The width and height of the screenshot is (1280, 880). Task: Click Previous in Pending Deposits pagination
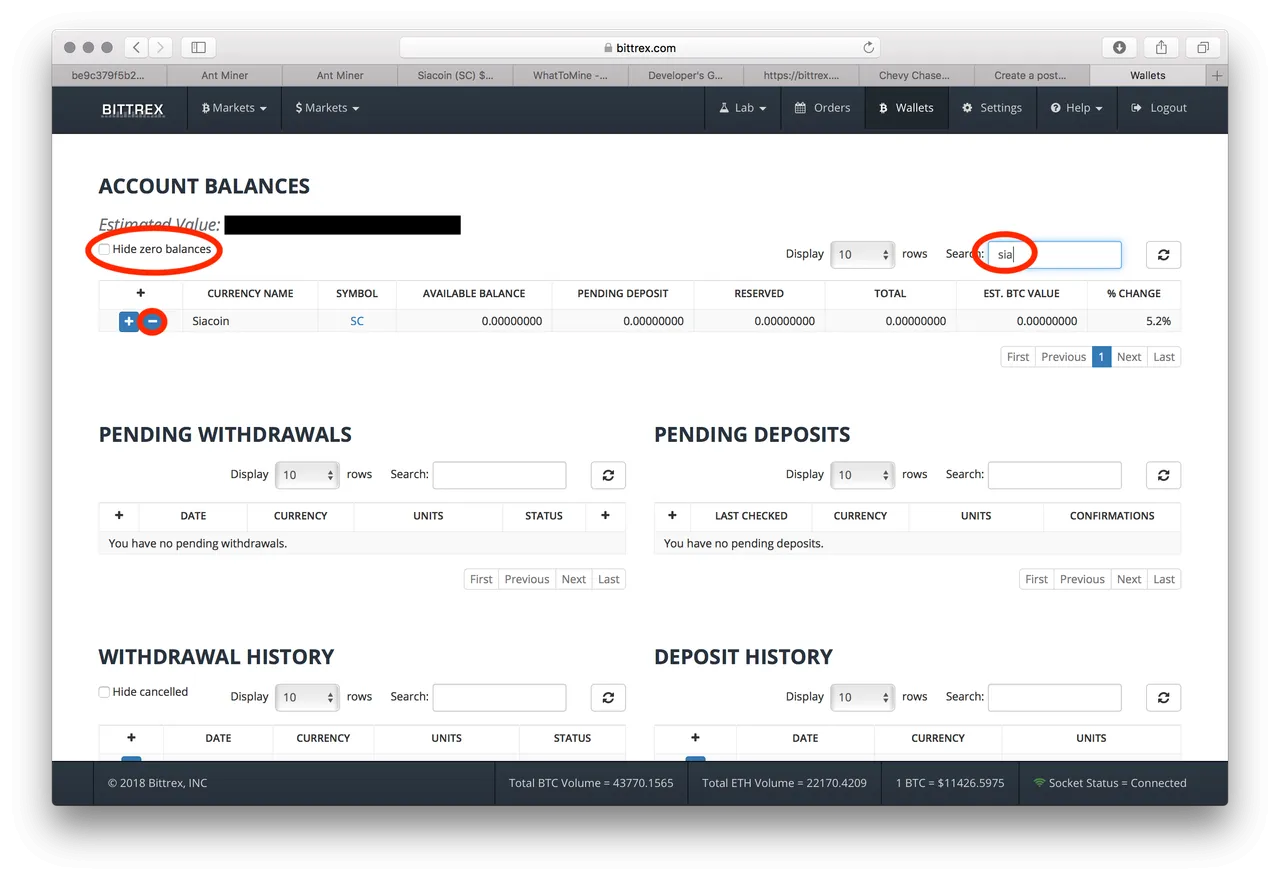(x=1082, y=579)
